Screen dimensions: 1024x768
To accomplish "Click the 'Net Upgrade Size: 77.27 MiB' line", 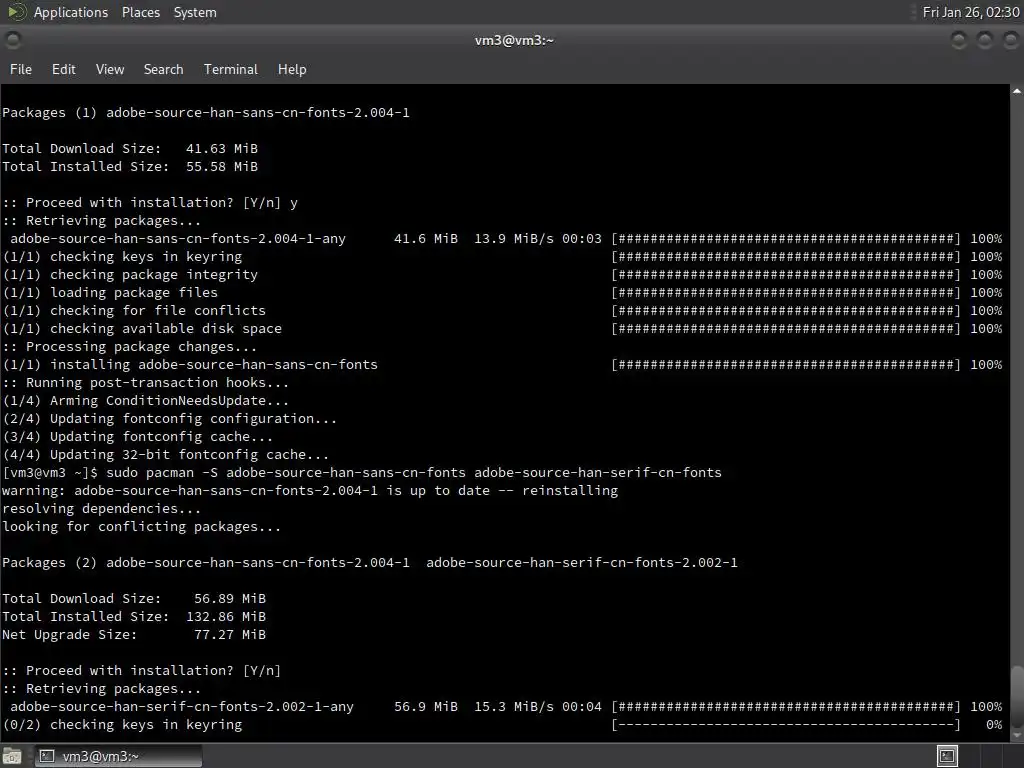I will point(134,635).
